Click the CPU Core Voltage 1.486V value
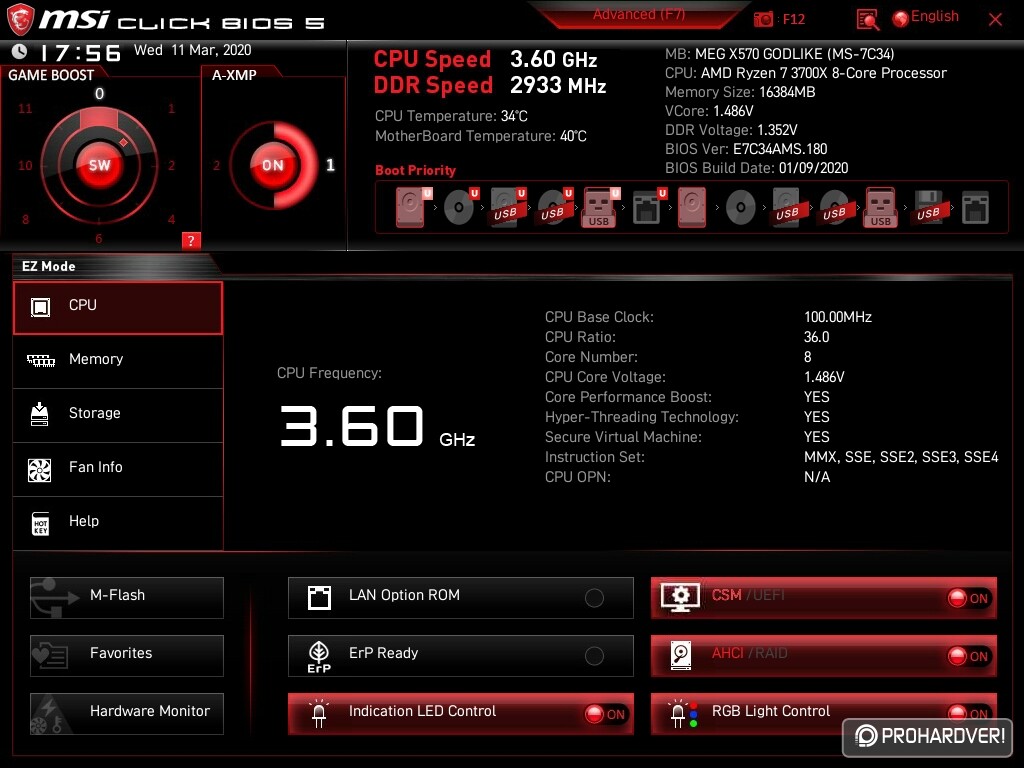Screen dimensions: 1024x768 (824, 377)
